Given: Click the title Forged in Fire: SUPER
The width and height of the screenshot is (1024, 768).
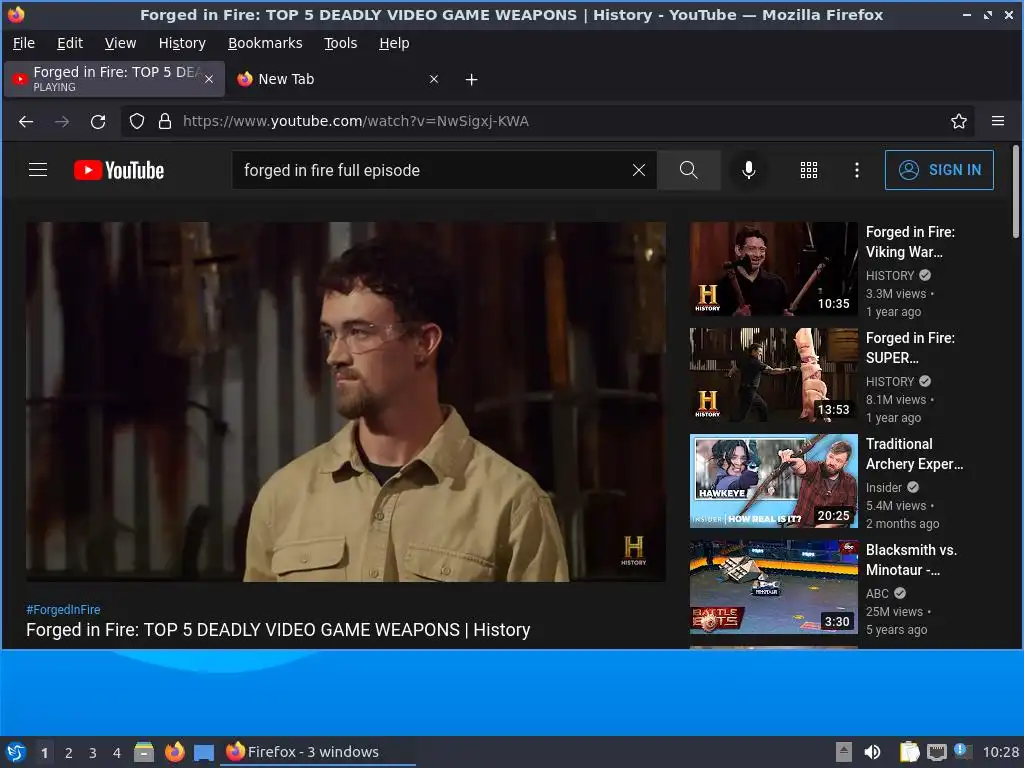Looking at the screenshot, I should click(x=910, y=347).
